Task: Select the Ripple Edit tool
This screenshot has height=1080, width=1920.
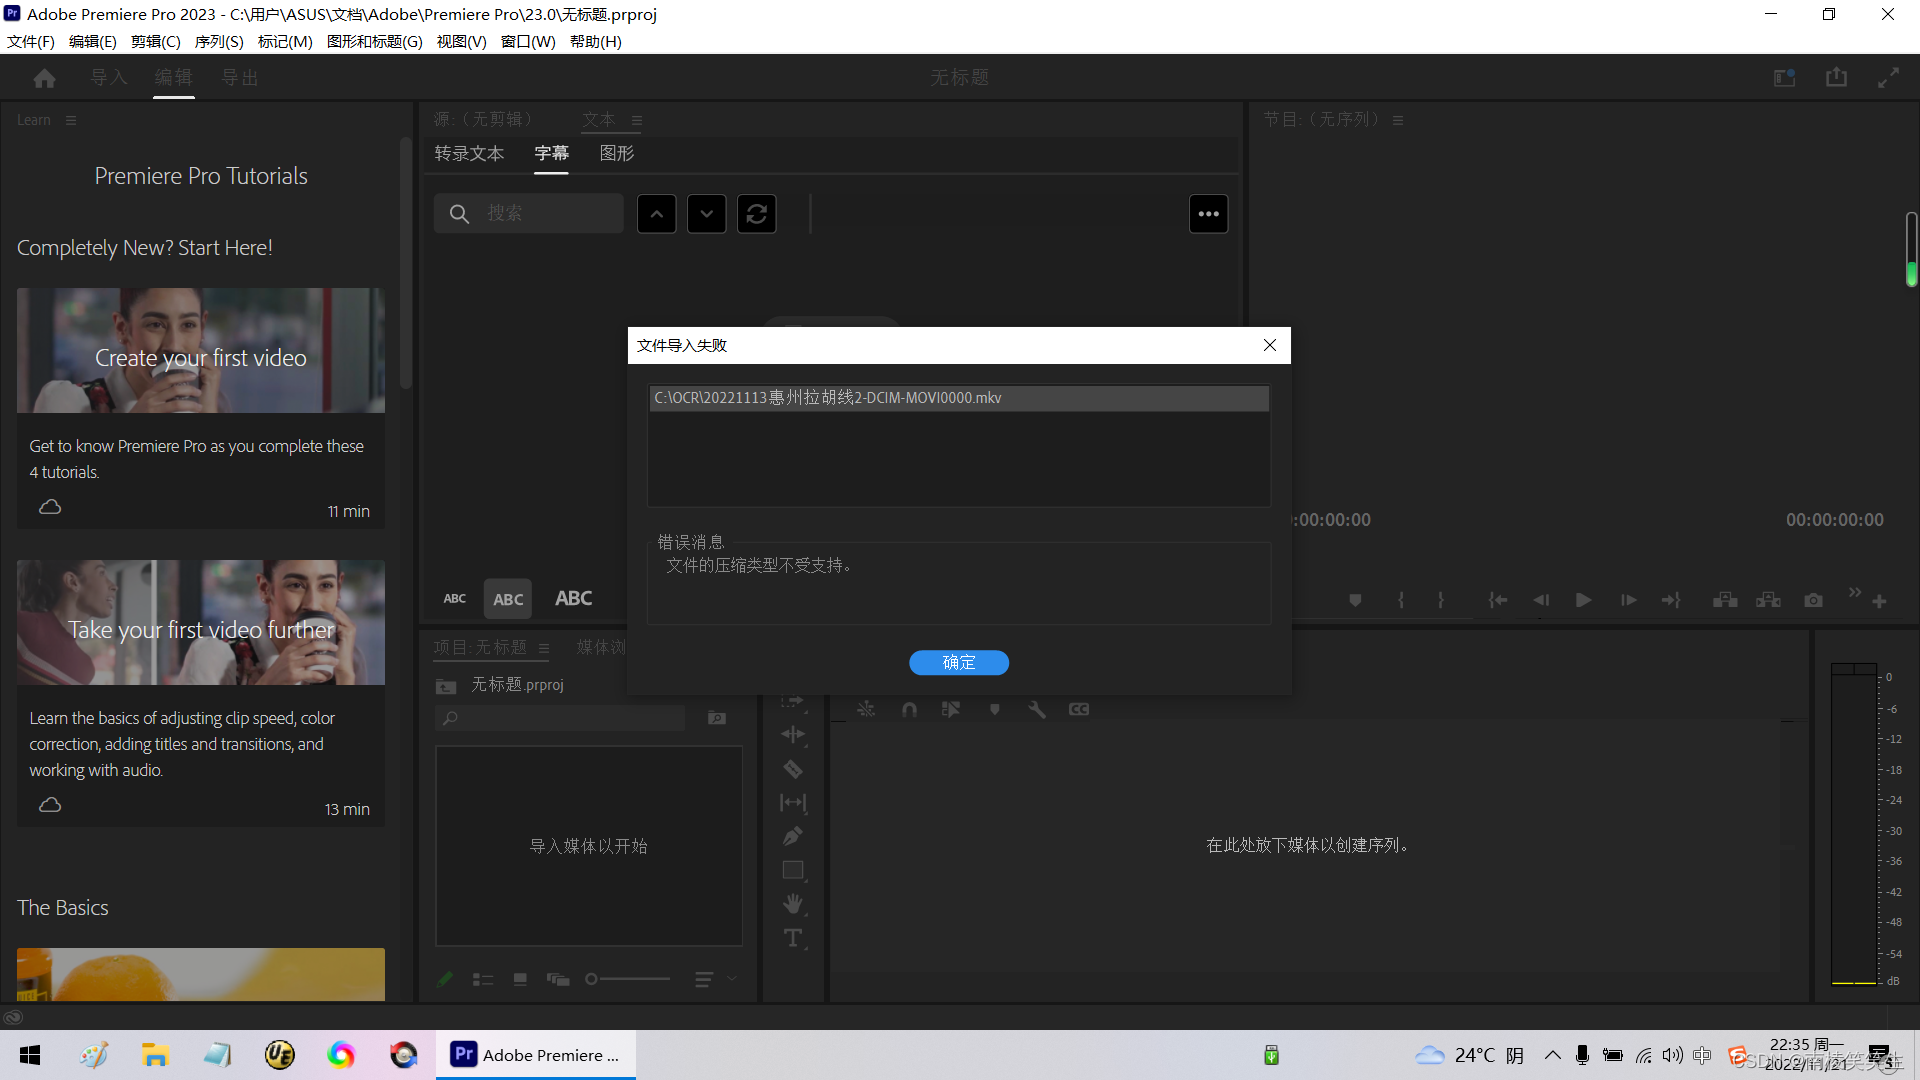Action: tap(793, 734)
